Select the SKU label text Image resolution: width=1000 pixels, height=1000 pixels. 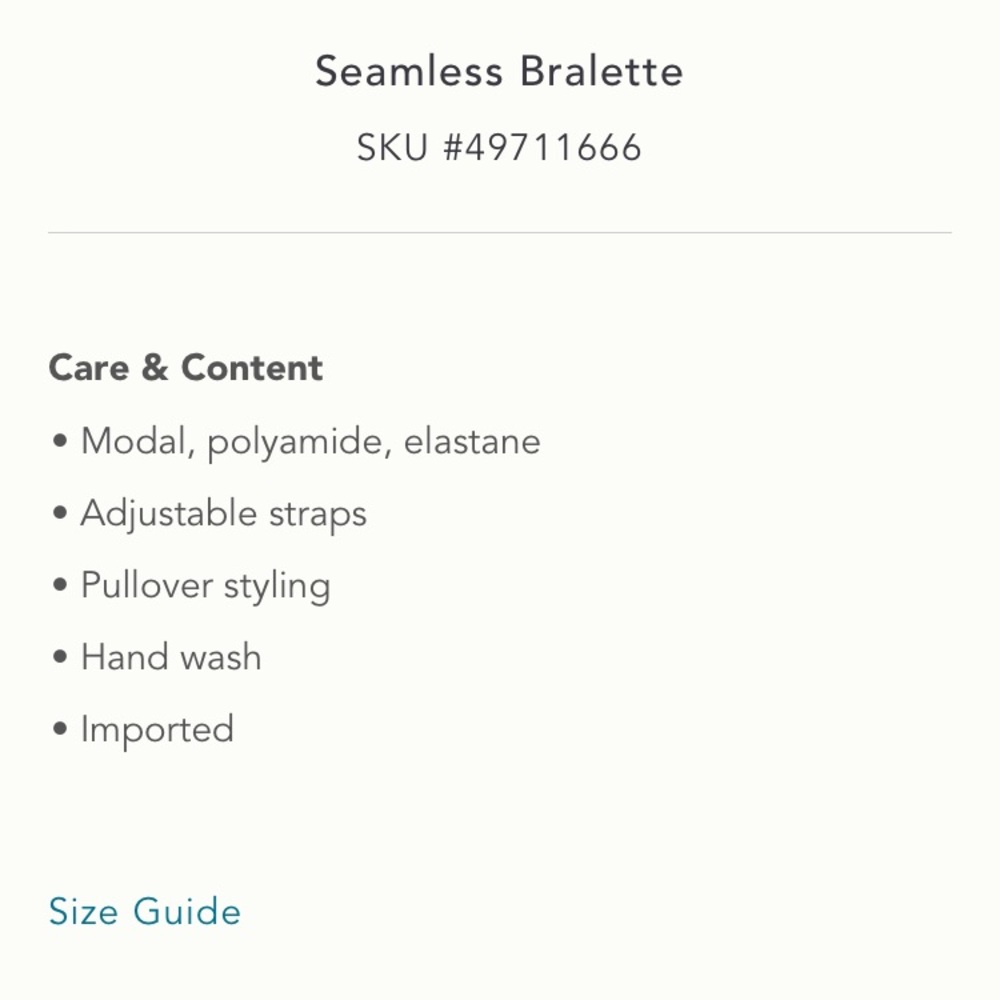click(x=394, y=148)
